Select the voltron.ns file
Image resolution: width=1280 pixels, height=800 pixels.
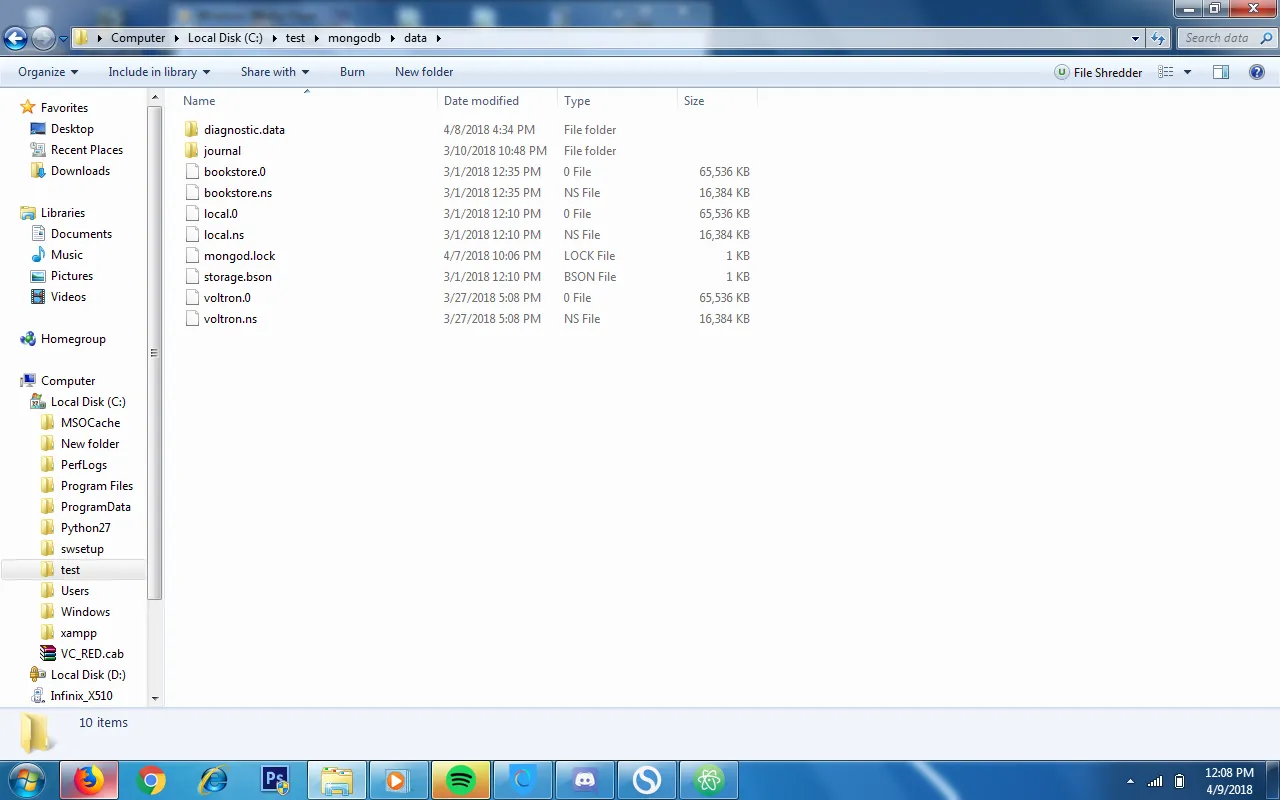(x=230, y=319)
